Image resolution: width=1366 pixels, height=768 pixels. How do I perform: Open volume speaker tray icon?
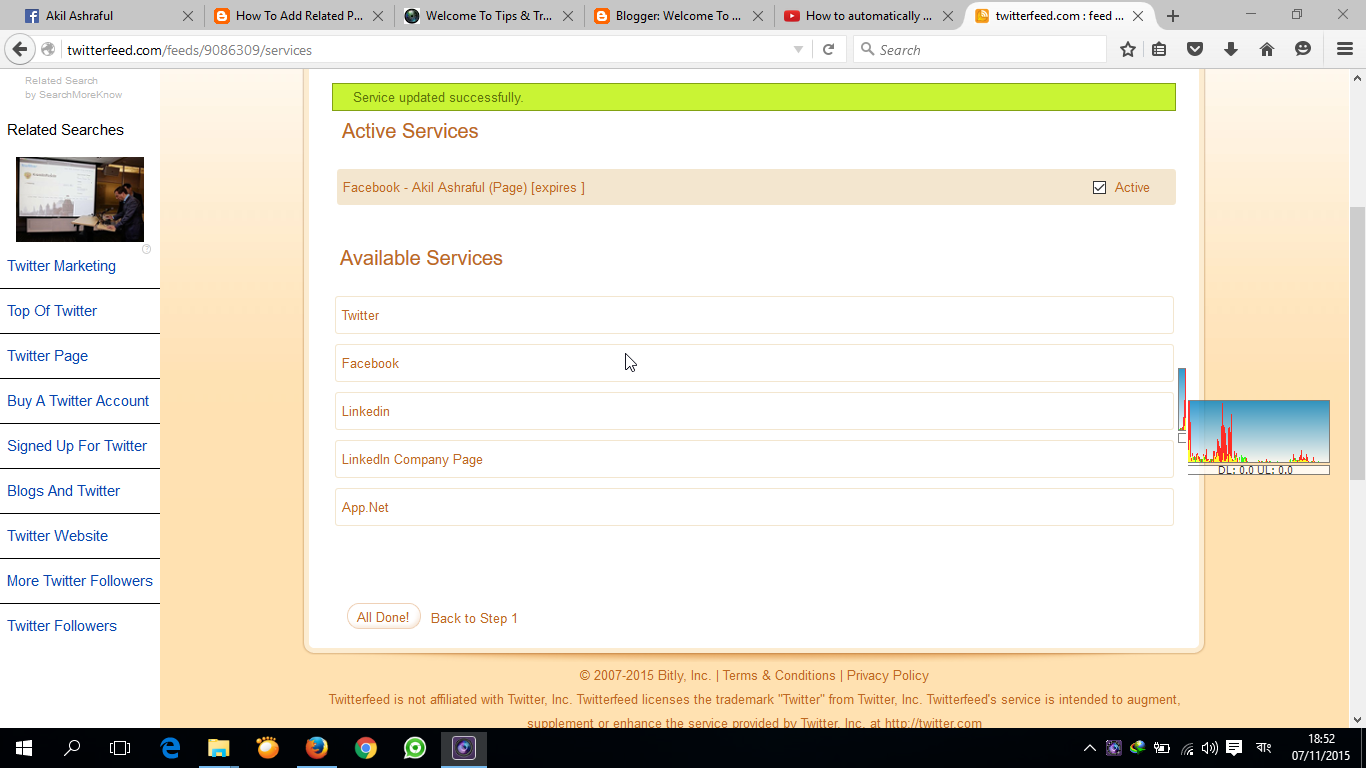click(1210, 748)
